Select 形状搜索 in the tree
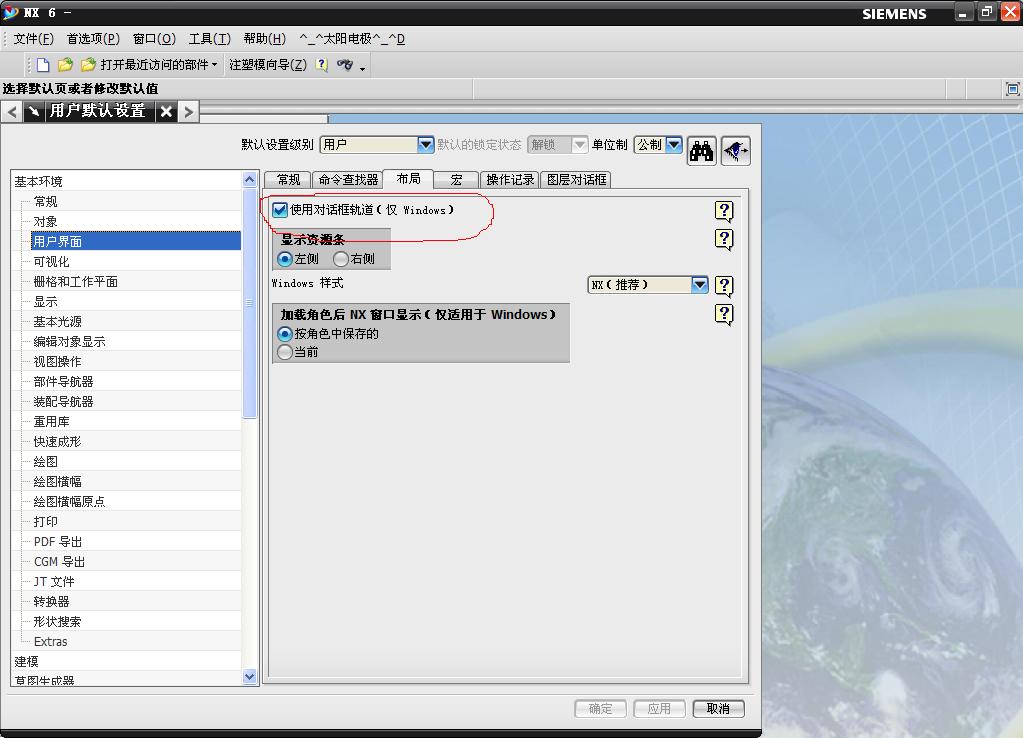 [x=57, y=622]
